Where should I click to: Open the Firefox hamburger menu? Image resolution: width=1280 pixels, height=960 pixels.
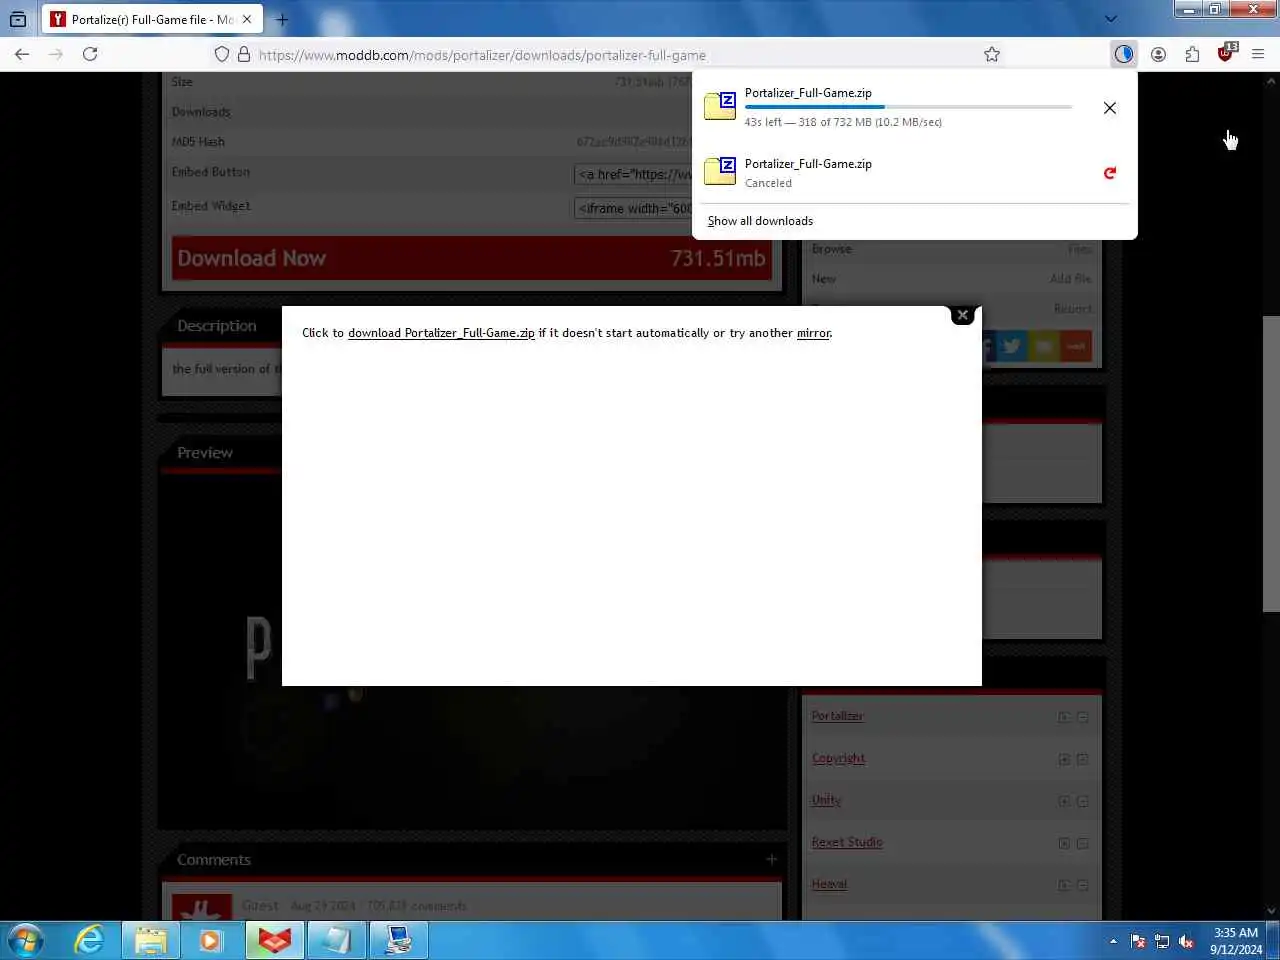click(1258, 54)
